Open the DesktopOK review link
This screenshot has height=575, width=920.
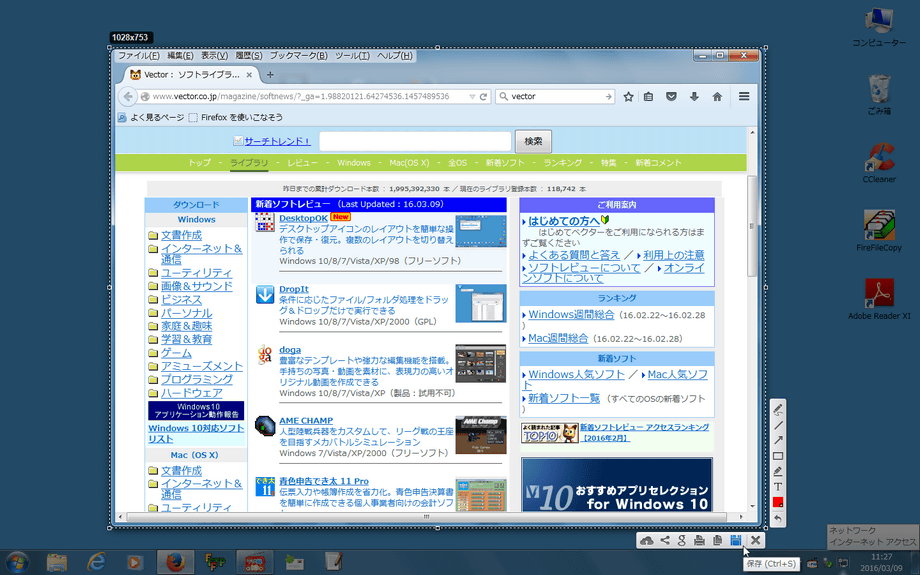(x=303, y=218)
